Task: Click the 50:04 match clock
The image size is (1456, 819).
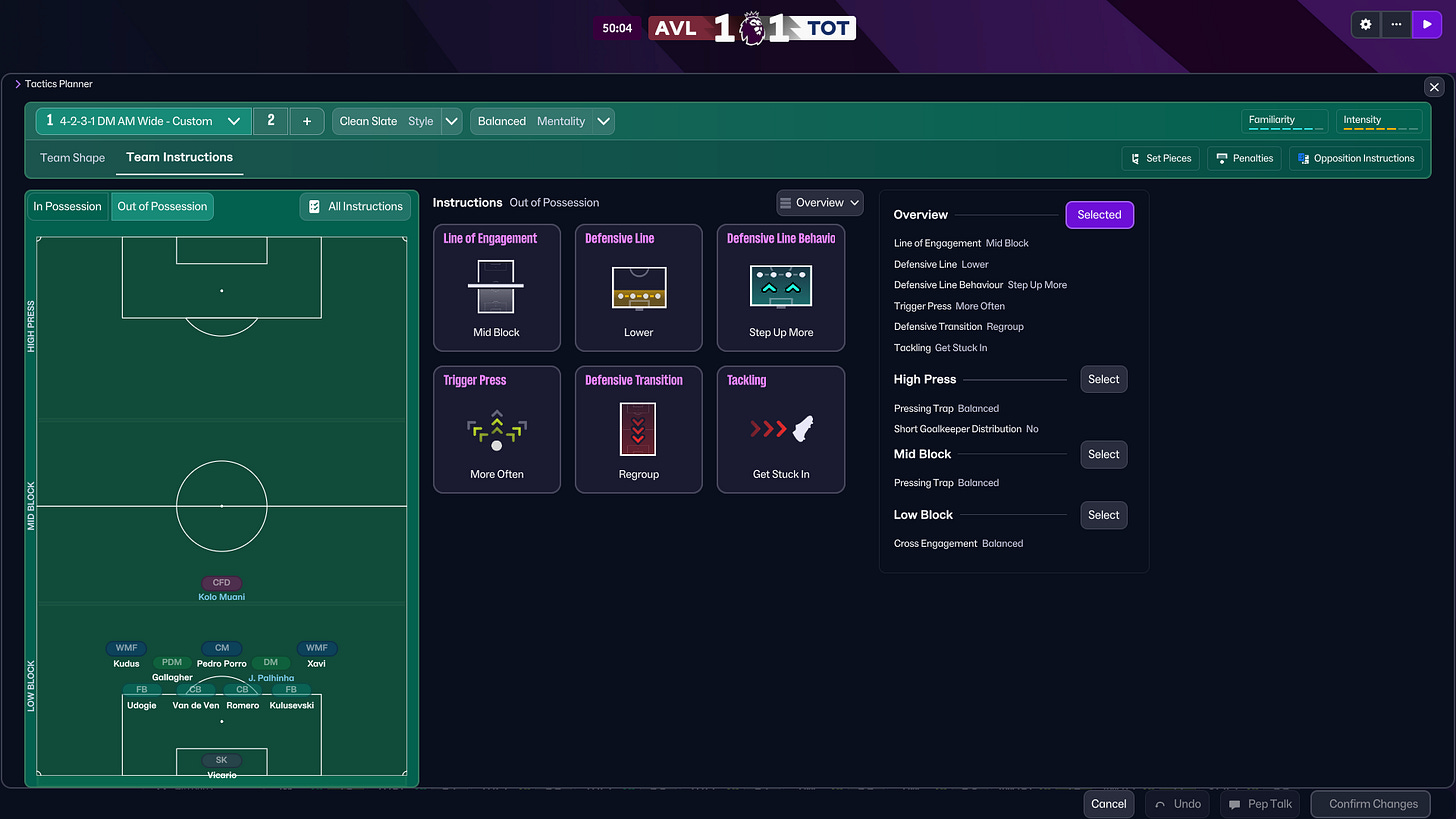Action: (618, 28)
